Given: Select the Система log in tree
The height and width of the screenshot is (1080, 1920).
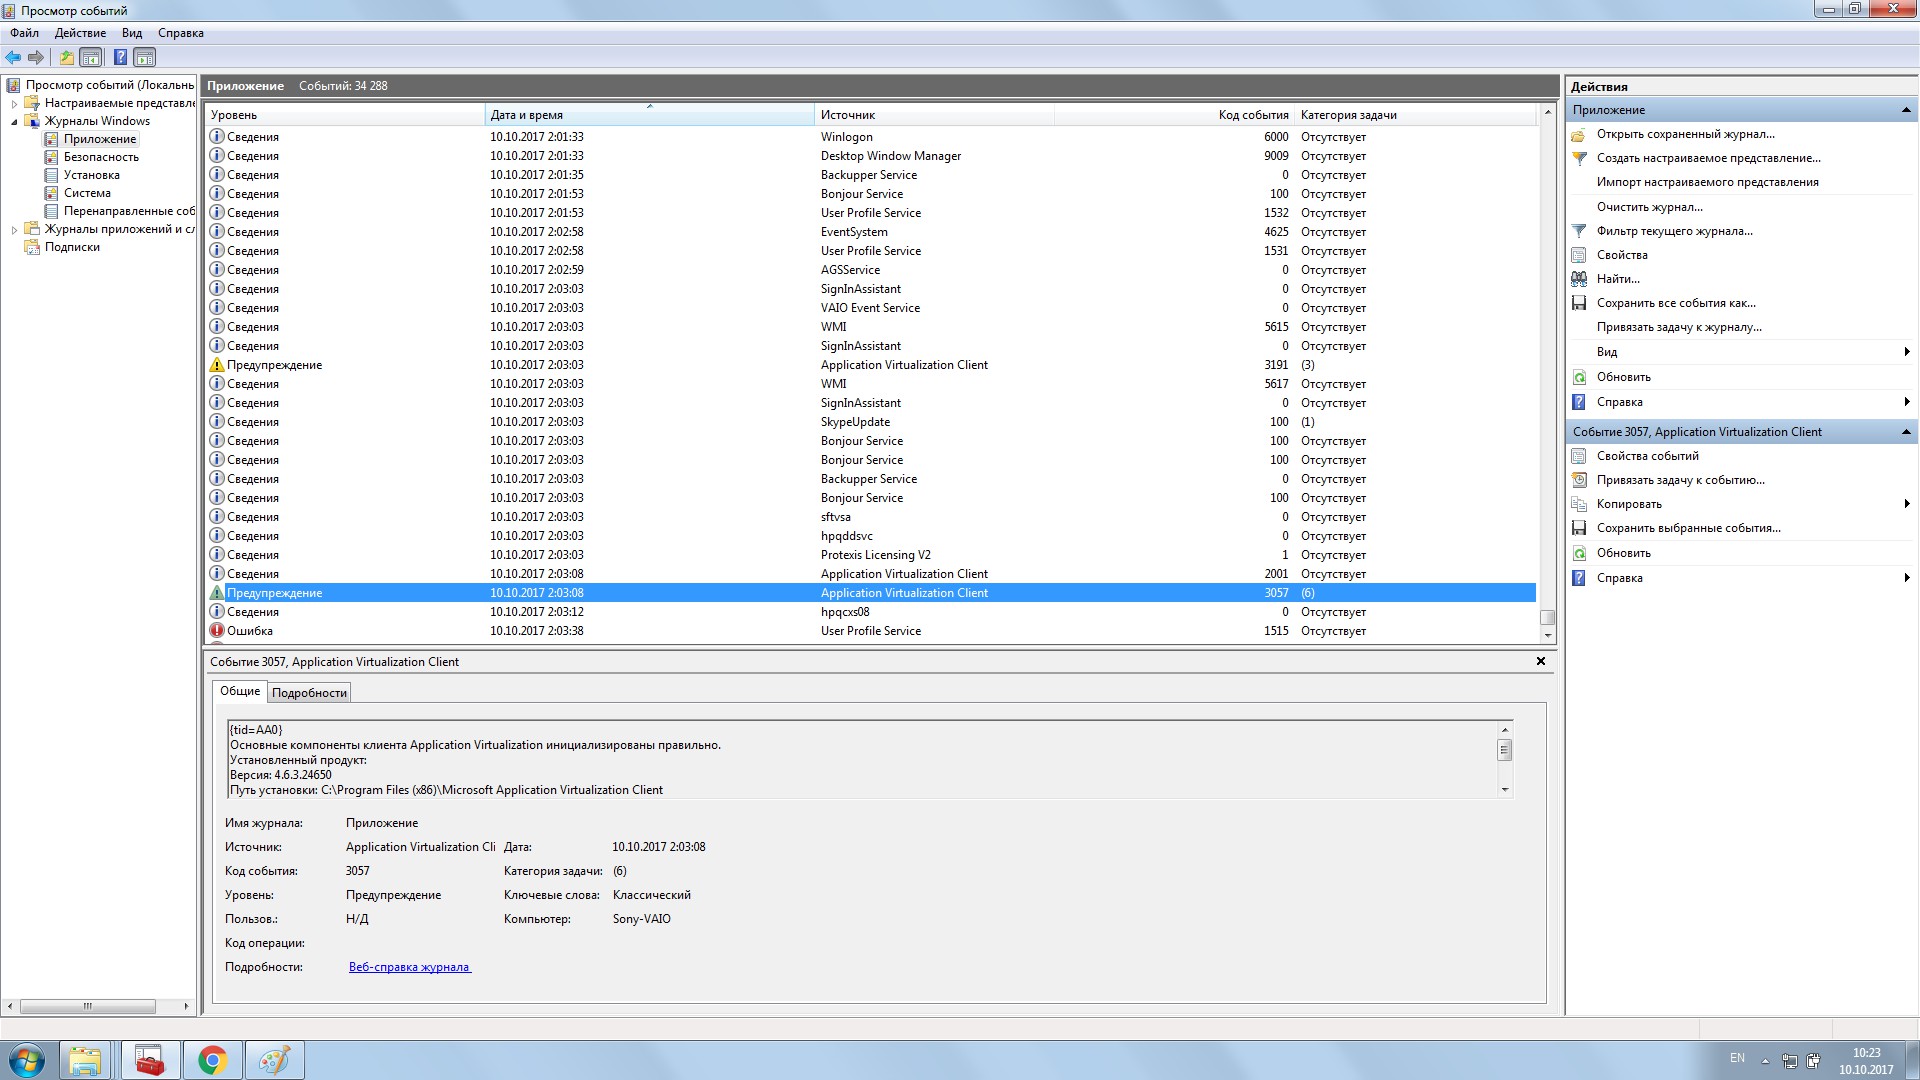Looking at the screenshot, I should pyautogui.click(x=87, y=193).
